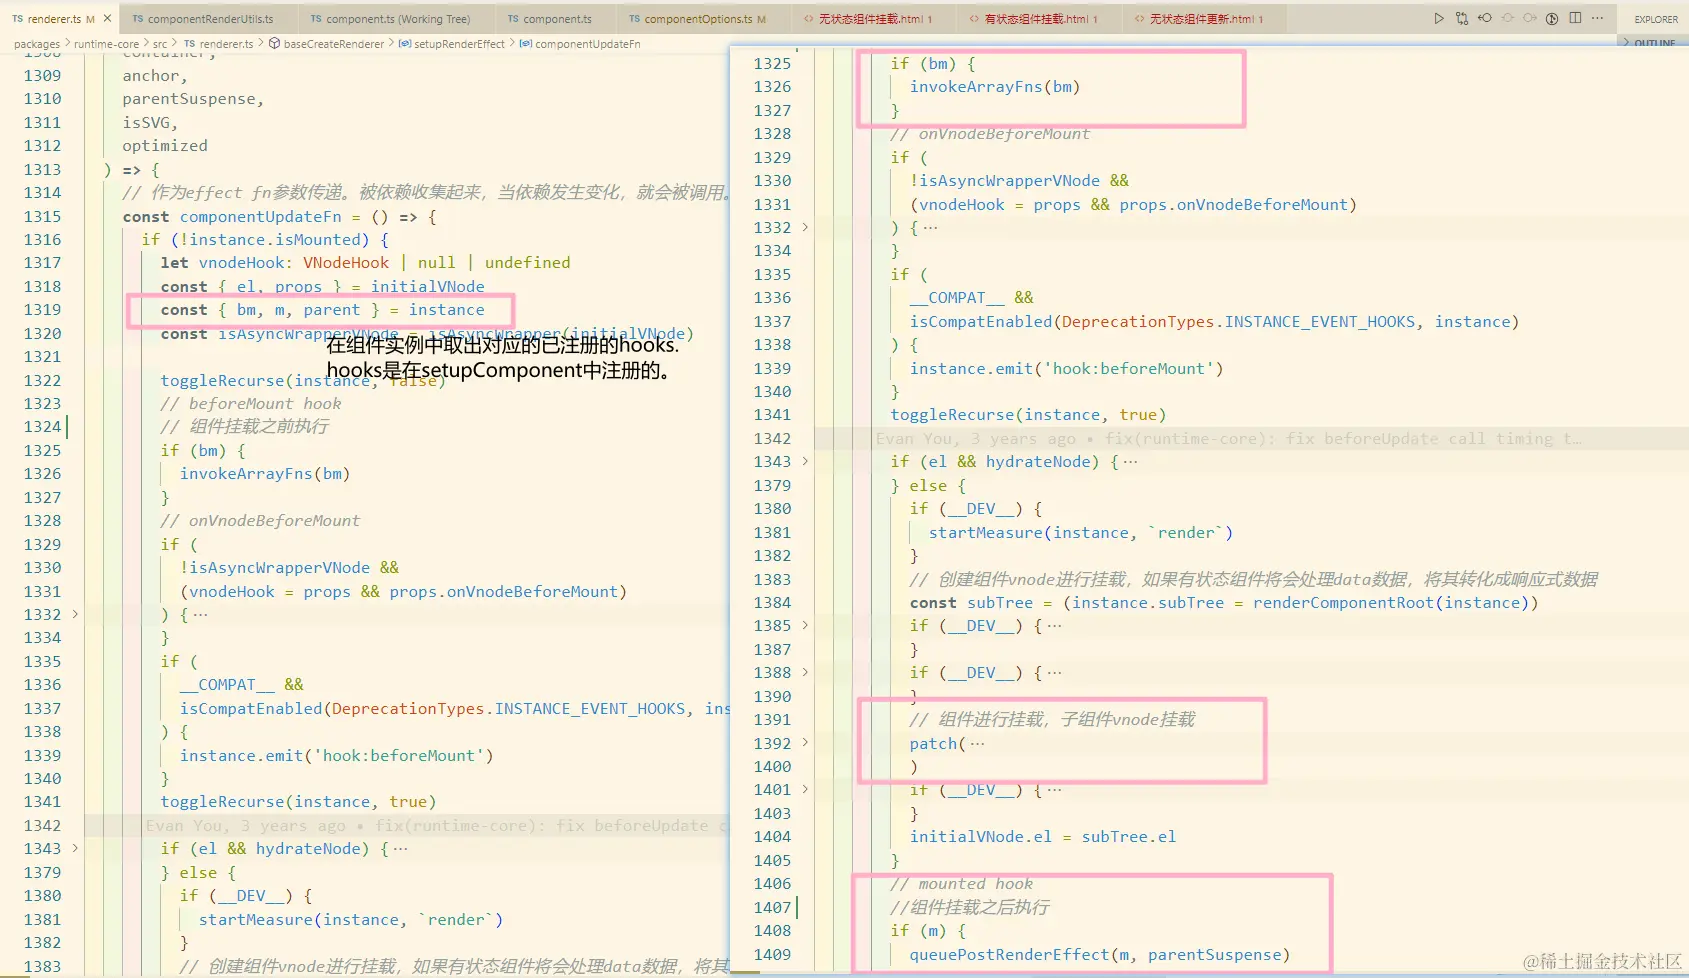Viewport: 1689px width, 978px height.
Task: Expand folded line 1401 in right pane
Action: [x=805, y=789]
